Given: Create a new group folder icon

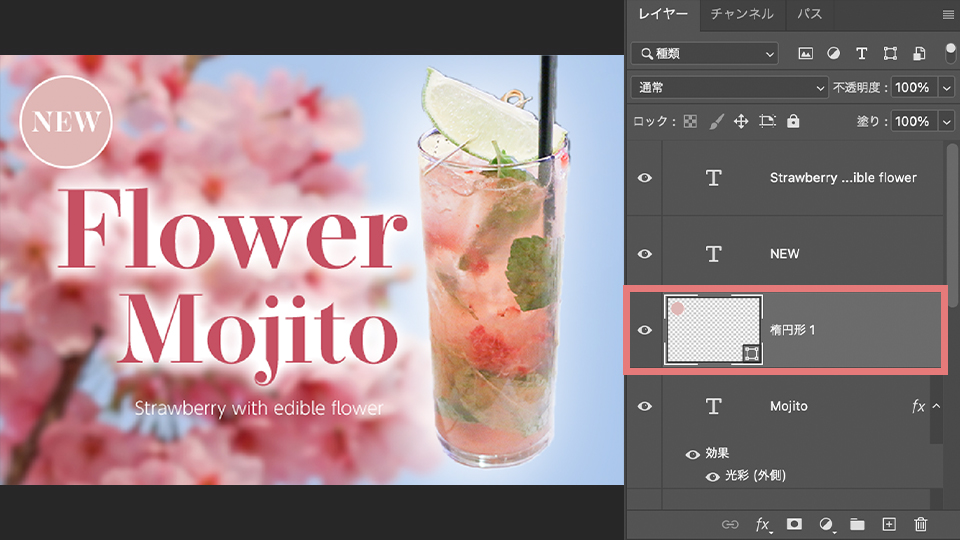Looking at the screenshot, I should coord(857,524).
